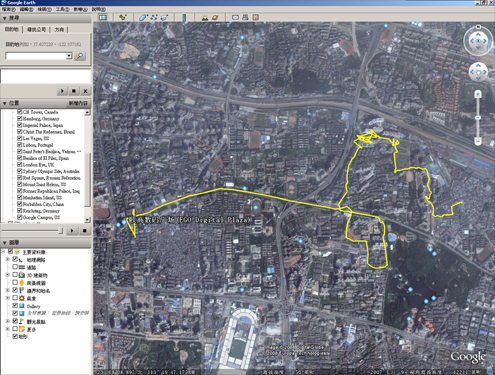
Task: Click the email envelope toolbar icon
Action: pos(235,17)
